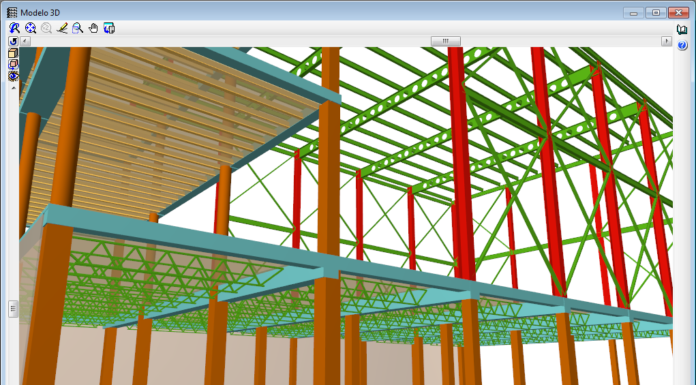
Task: Click the blue rotate arrow icon at left
Action: click(13, 41)
